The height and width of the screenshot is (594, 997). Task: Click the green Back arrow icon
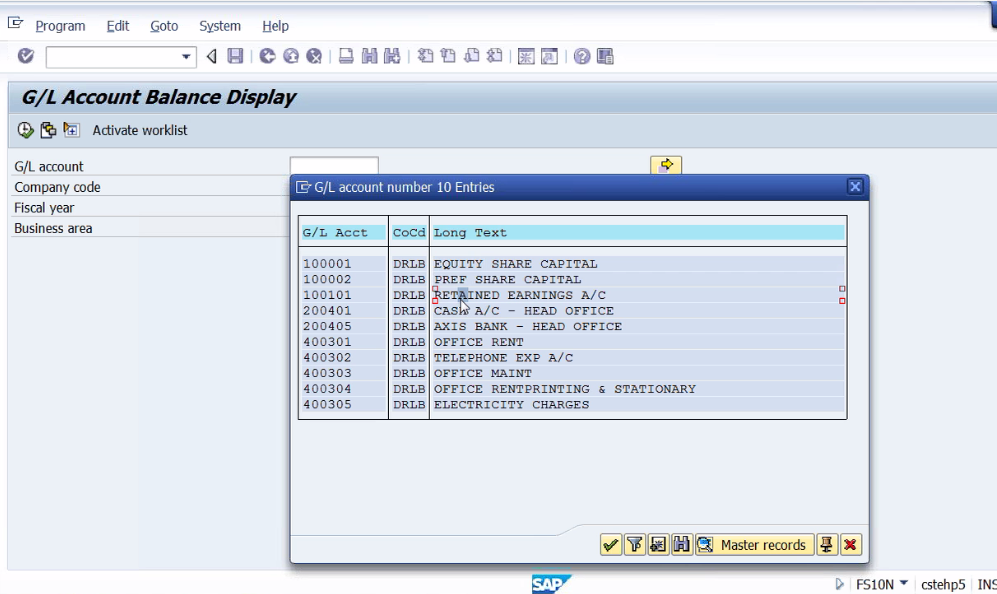[268, 57]
